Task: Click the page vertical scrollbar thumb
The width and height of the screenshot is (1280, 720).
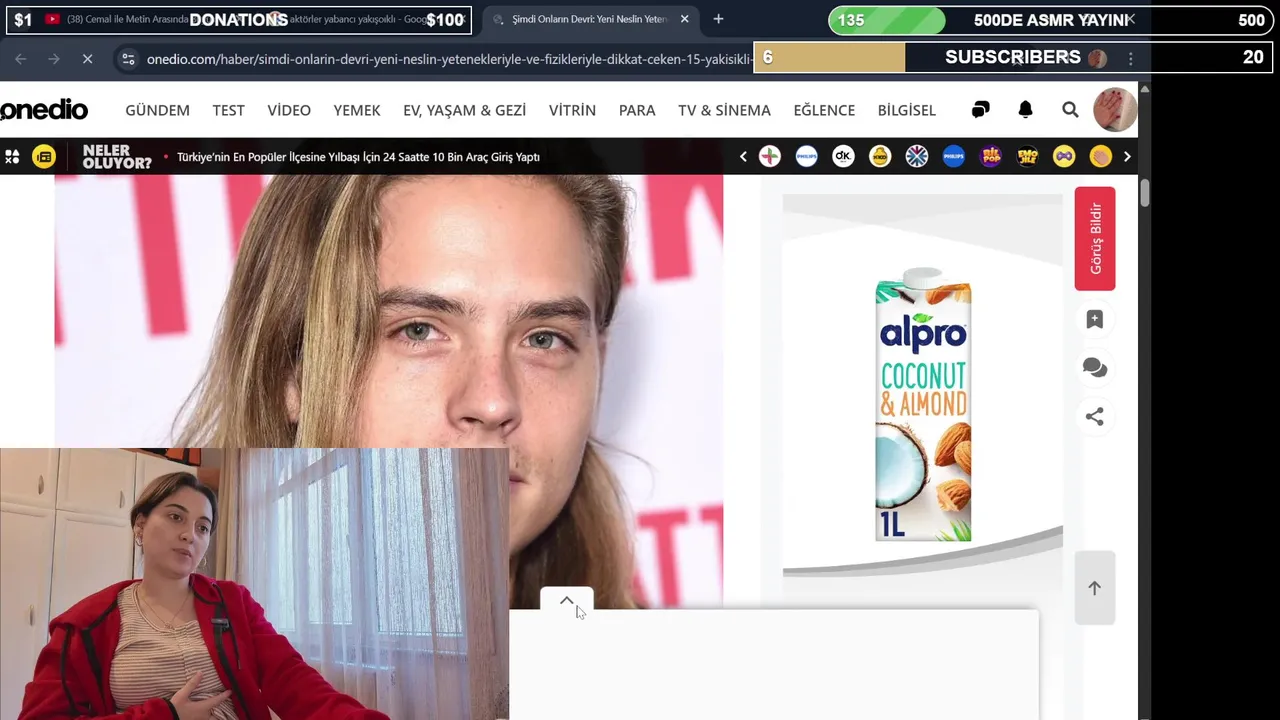Action: click(x=1145, y=192)
